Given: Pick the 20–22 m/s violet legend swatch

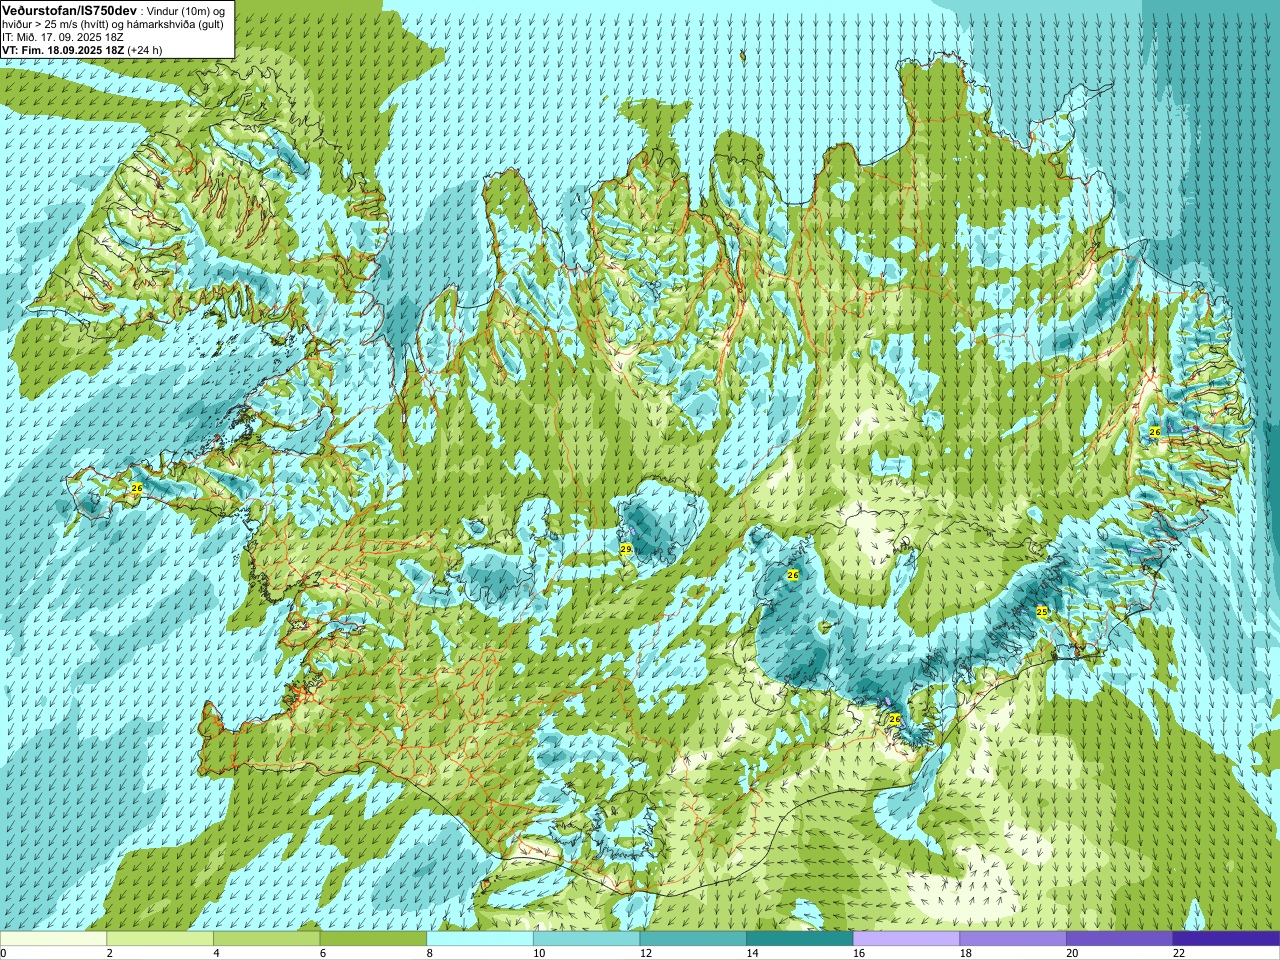Looking at the screenshot, I should 1120,939.
